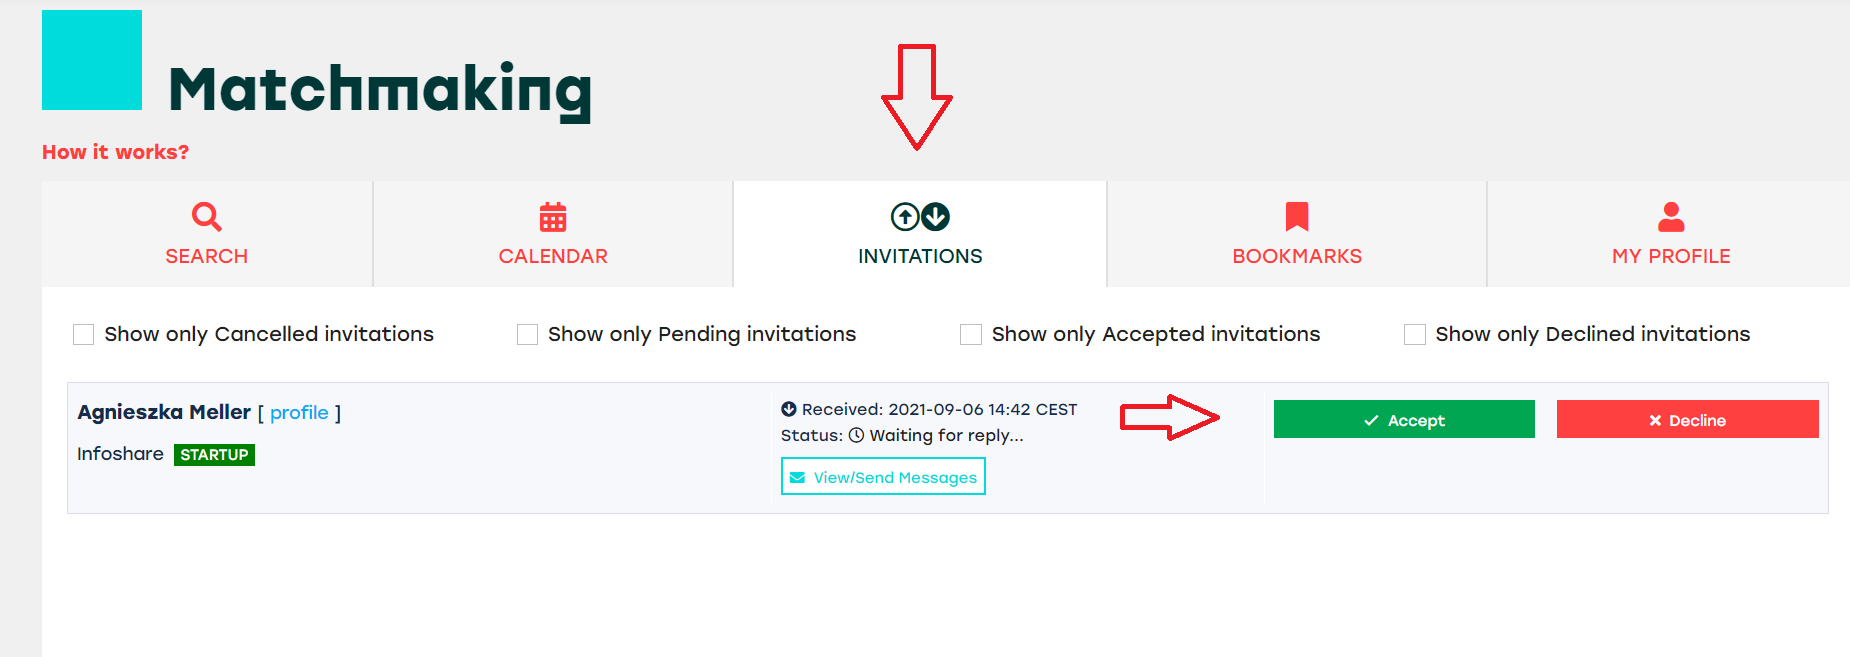Image resolution: width=1850 pixels, height=657 pixels.
Task: Open the BOOKMARKS tab
Action: (x=1297, y=234)
